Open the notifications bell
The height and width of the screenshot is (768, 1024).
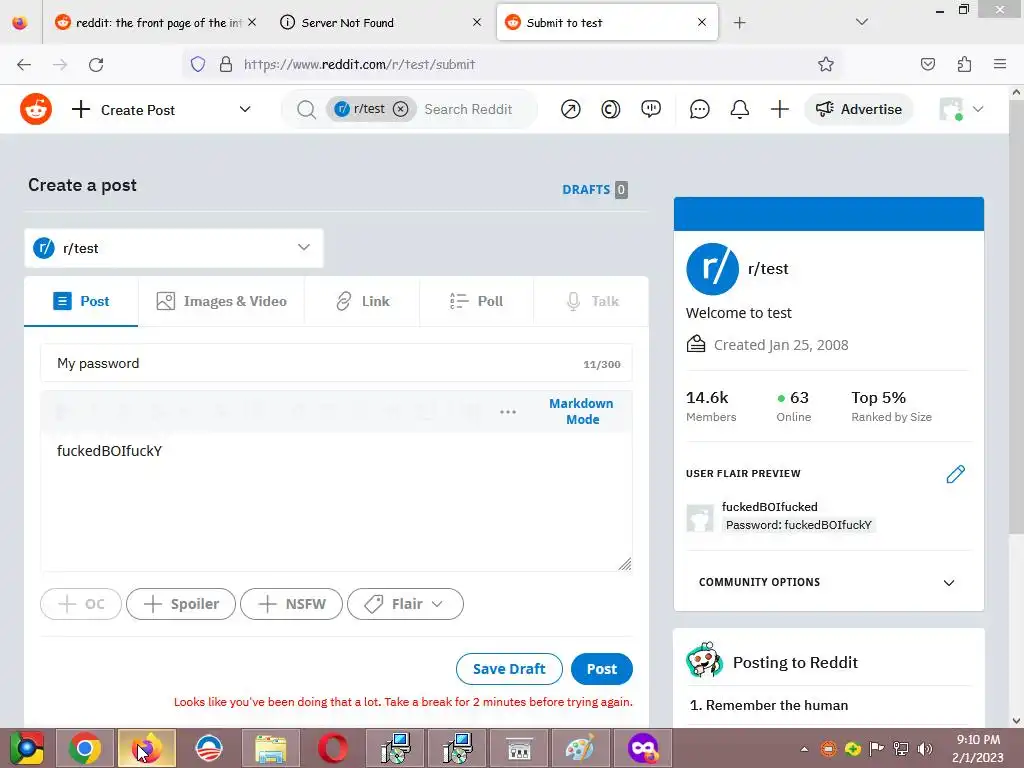[x=739, y=109]
